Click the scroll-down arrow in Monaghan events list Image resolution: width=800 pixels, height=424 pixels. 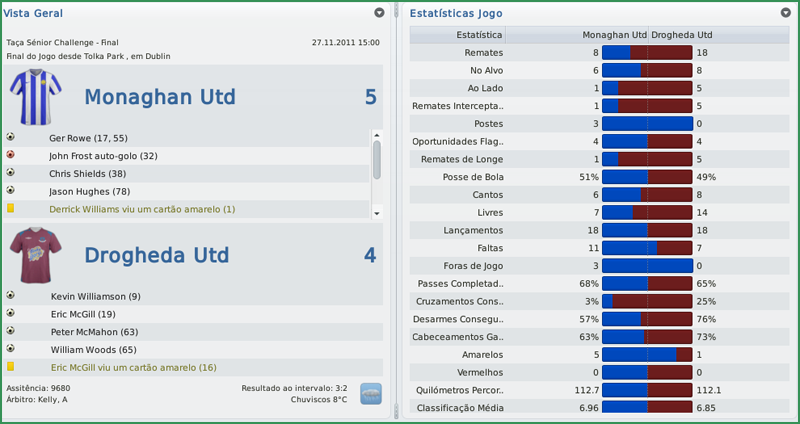point(377,213)
